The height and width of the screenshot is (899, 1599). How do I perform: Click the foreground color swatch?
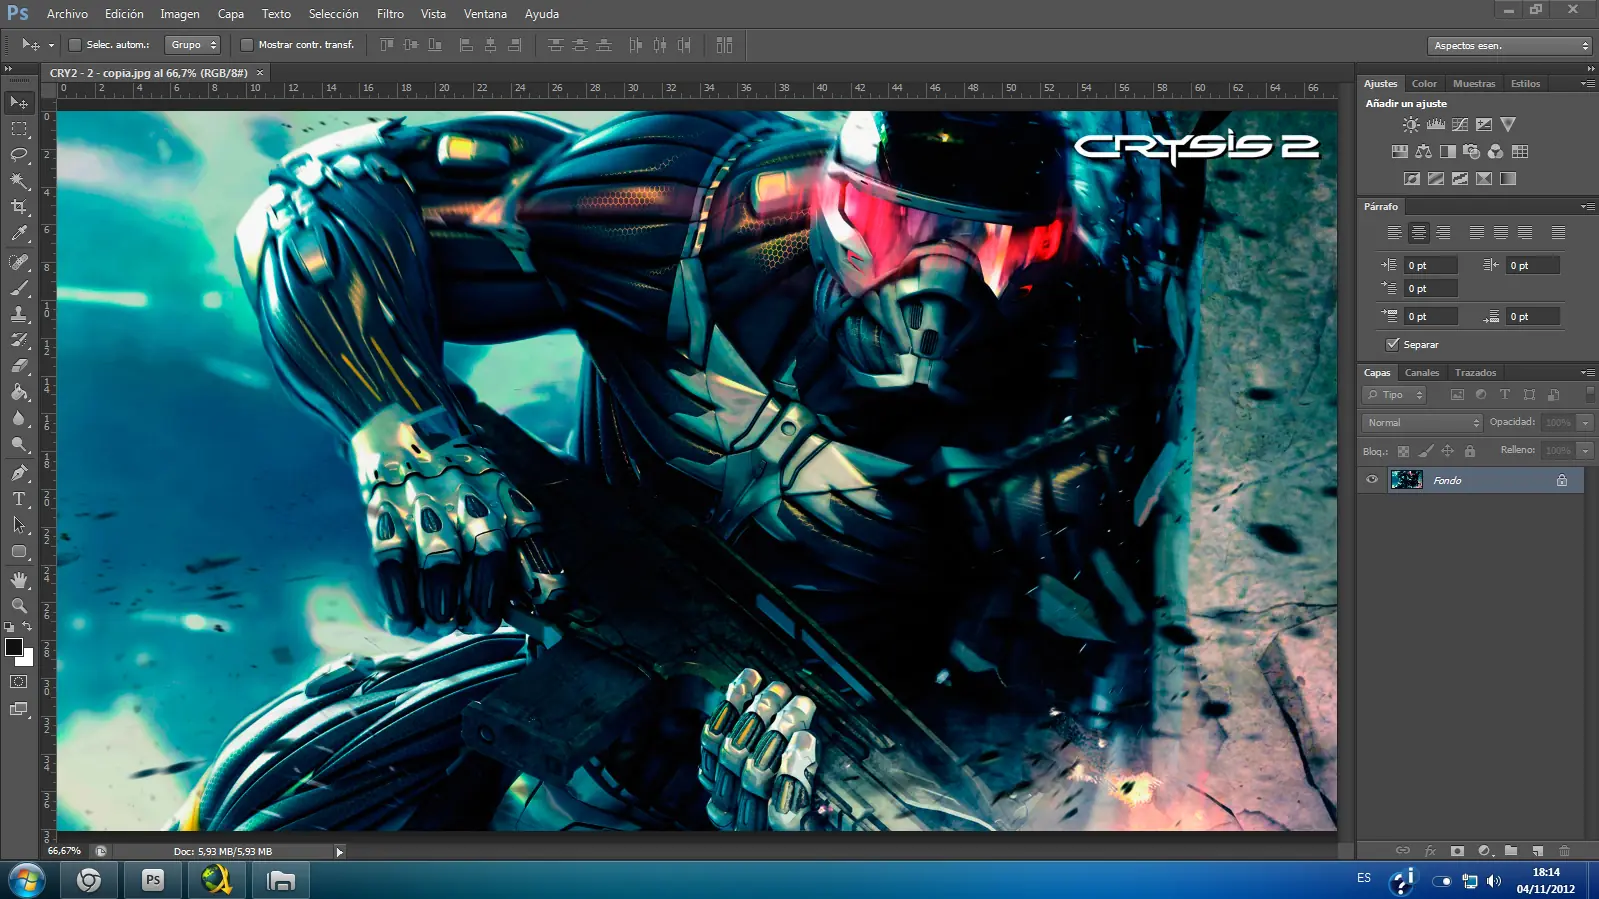point(14,647)
